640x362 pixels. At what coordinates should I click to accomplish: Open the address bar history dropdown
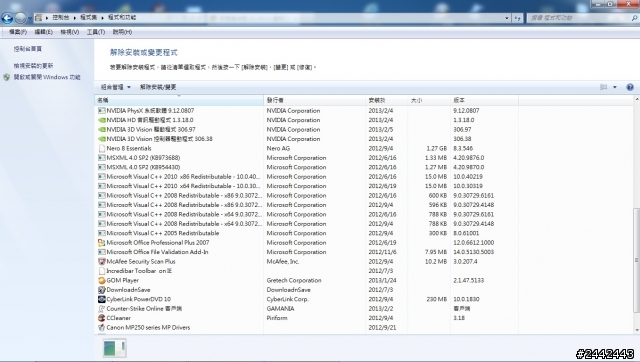click(507, 18)
